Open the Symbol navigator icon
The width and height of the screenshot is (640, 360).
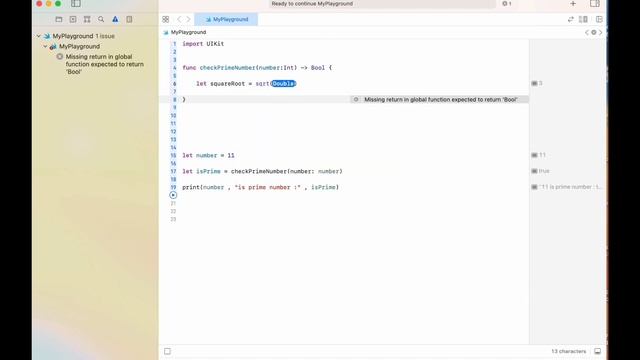tap(87, 19)
